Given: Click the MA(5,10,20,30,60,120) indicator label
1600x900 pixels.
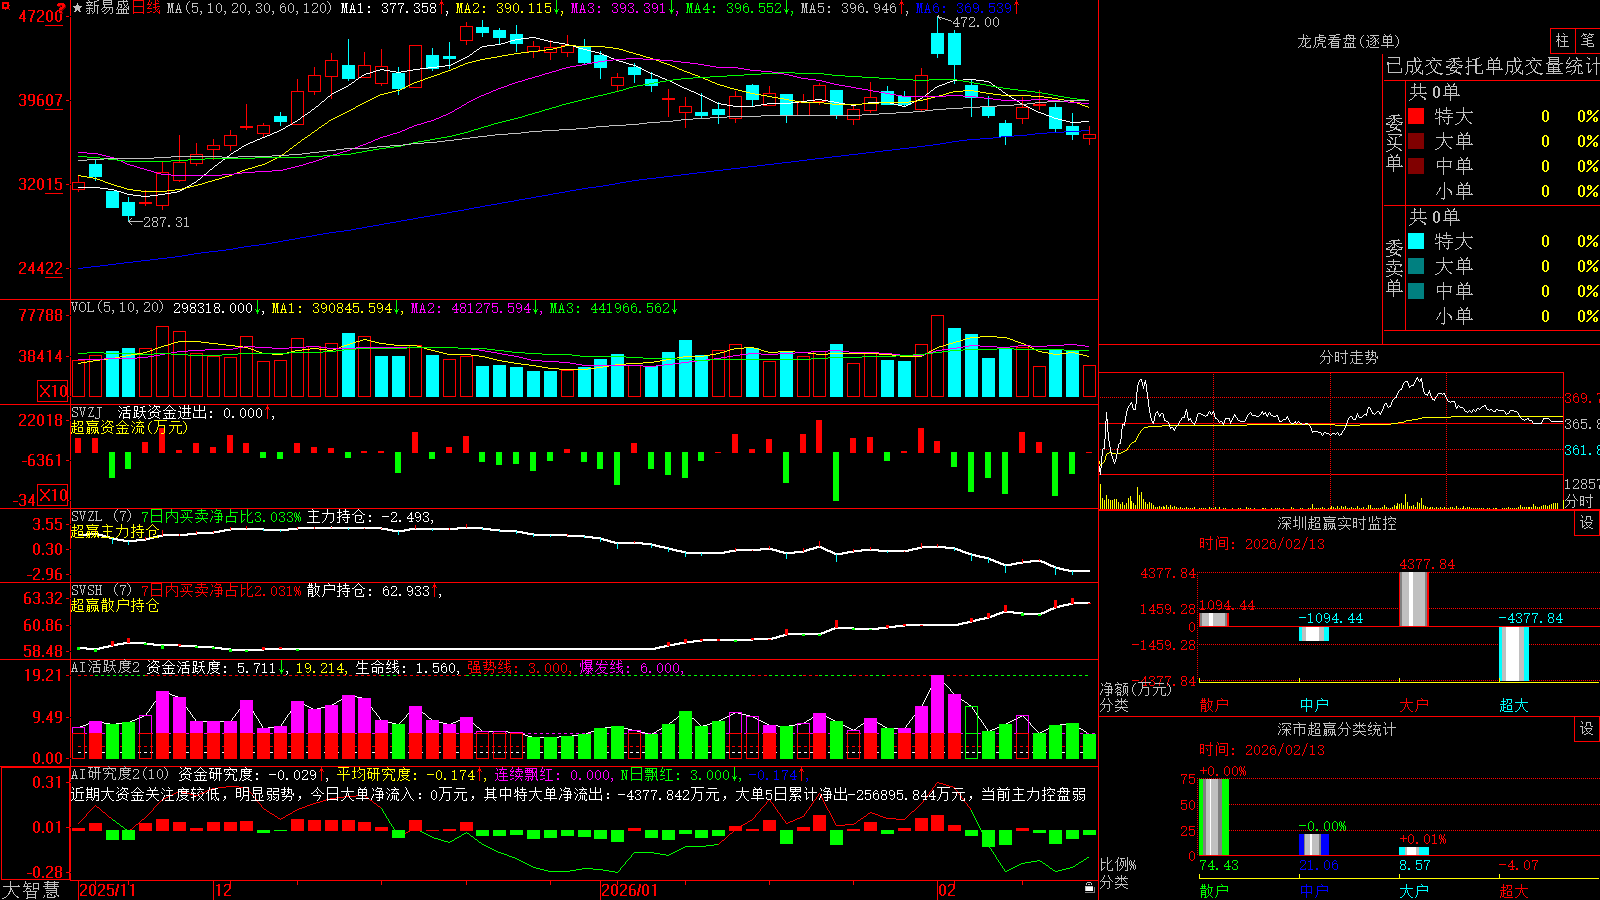Looking at the screenshot, I should click(249, 8).
